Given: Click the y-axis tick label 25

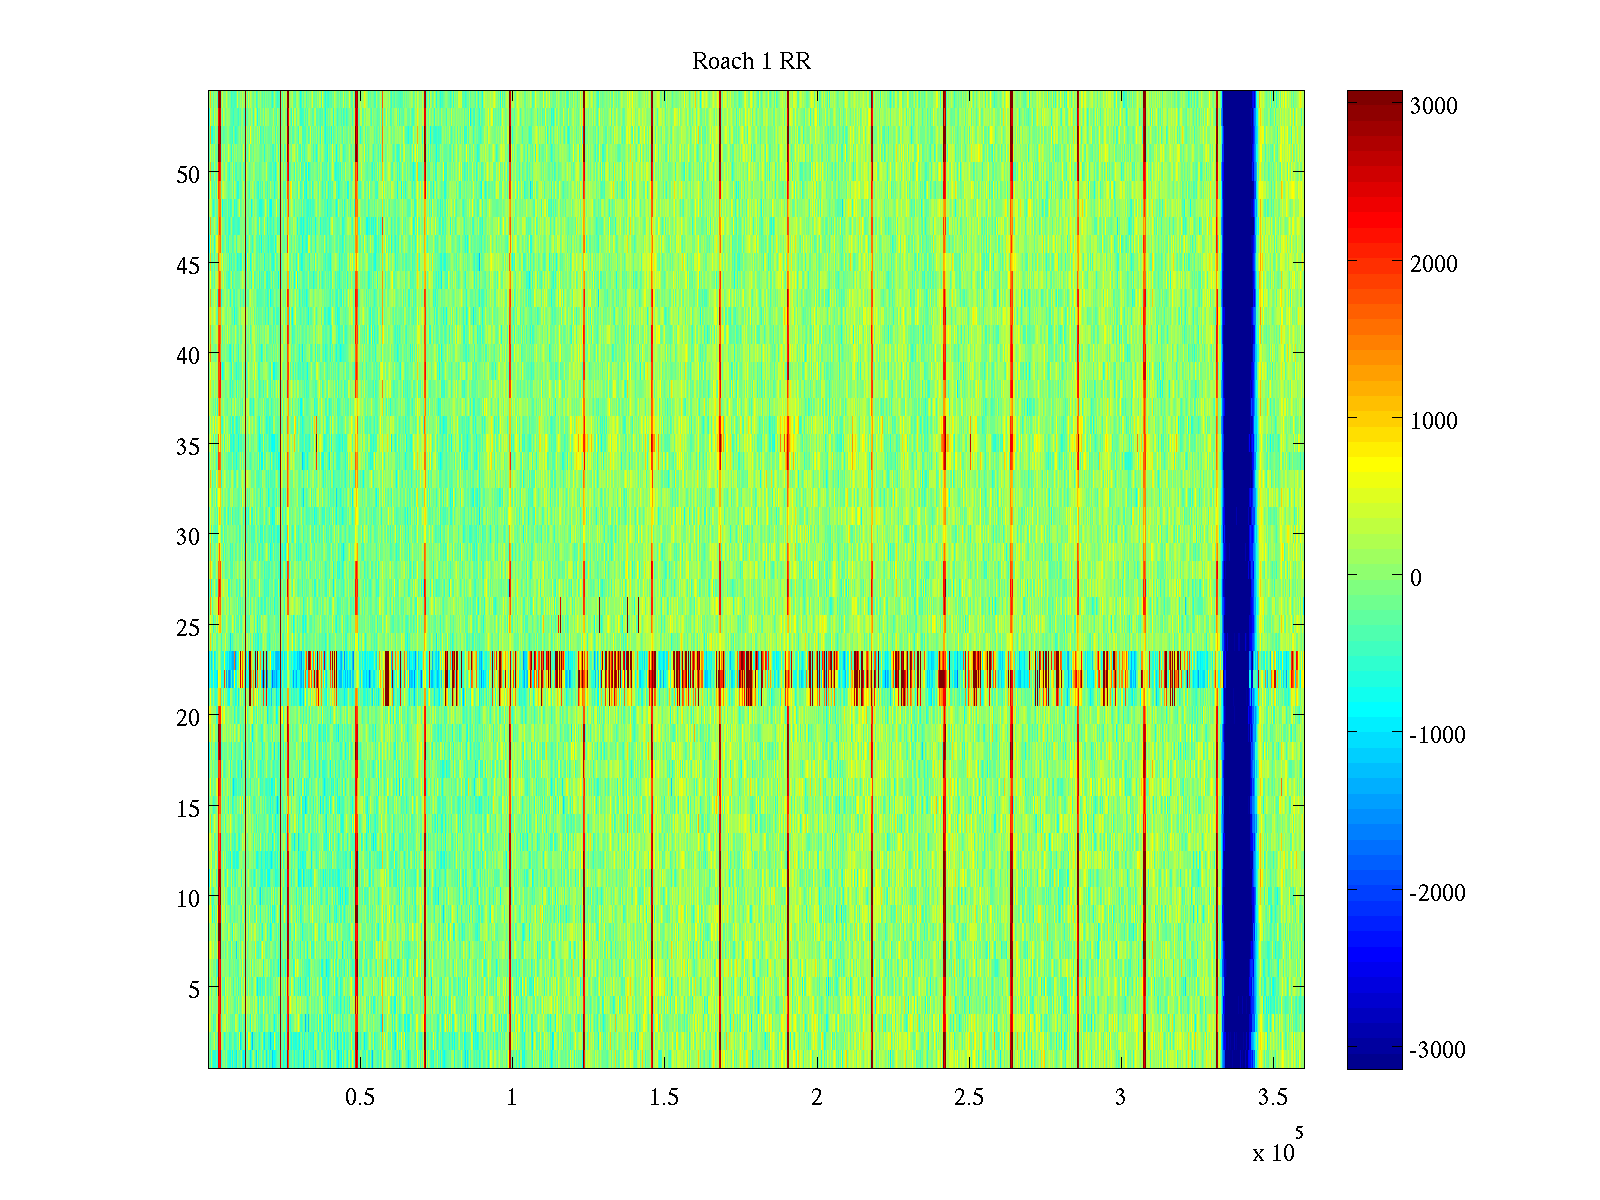Looking at the screenshot, I should point(188,627).
